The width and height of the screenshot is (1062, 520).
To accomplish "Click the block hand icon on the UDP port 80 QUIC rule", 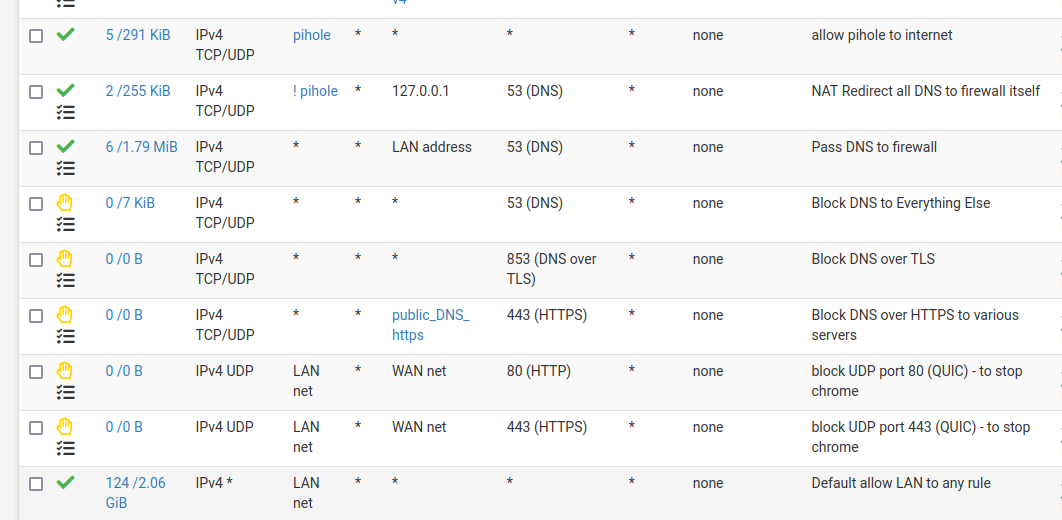I will pos(66,371).
